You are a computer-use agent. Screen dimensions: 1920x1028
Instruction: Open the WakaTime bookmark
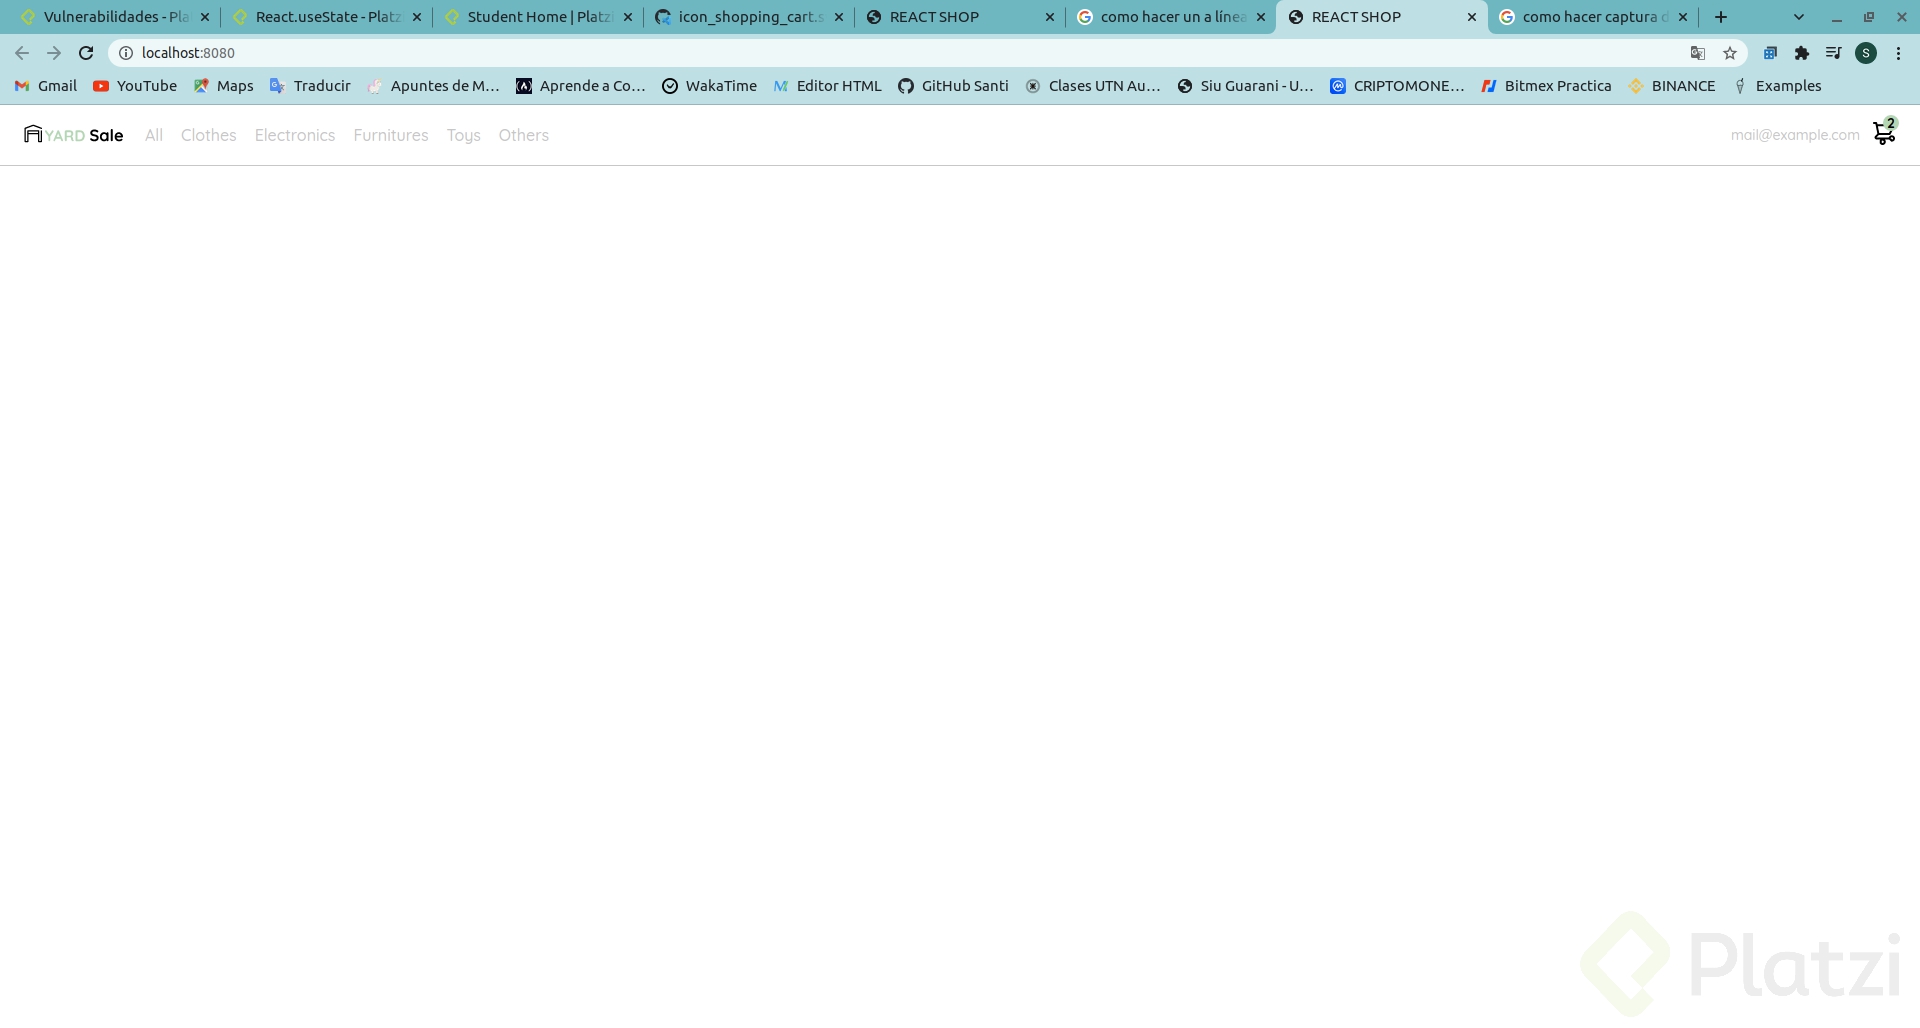coord(709,86)
